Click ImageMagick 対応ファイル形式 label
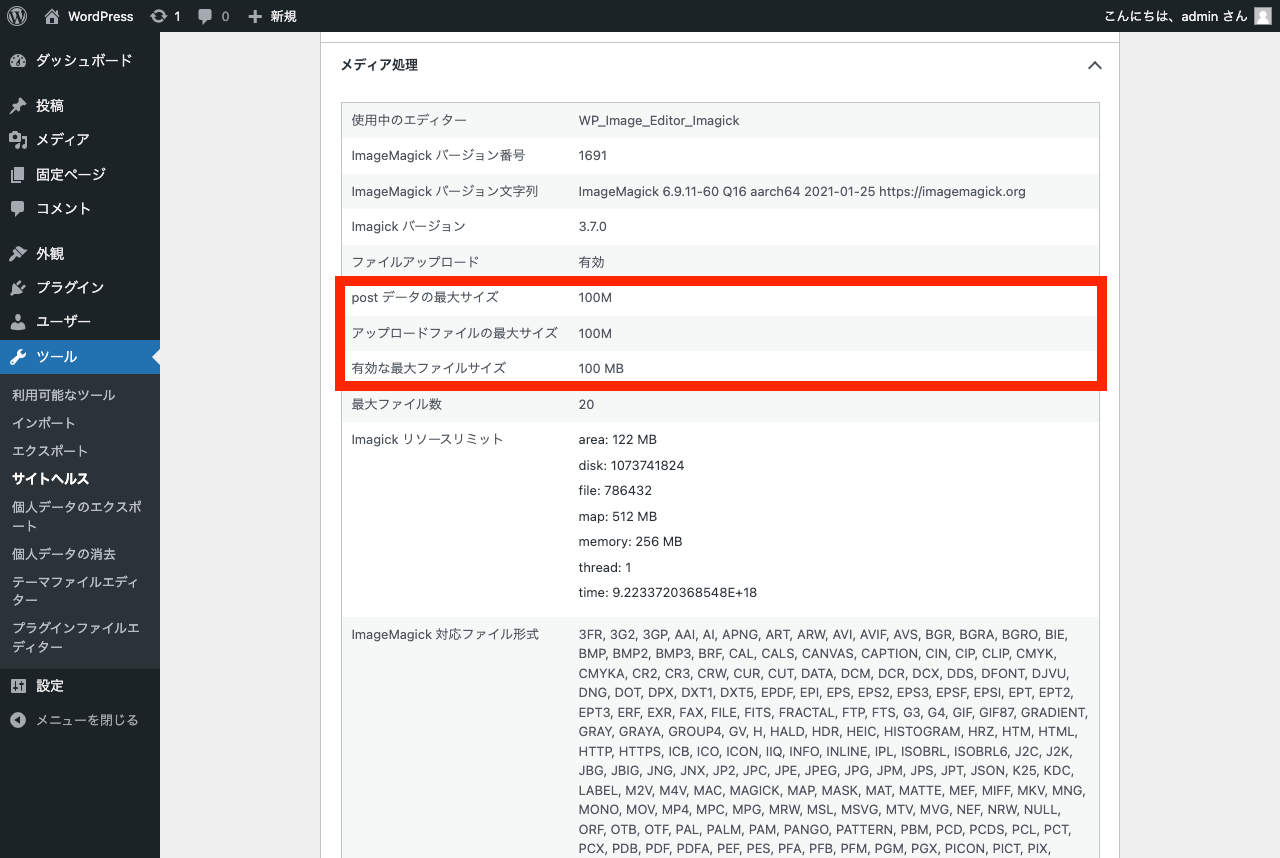The height and width of the screenshot is (858, 1280). point(445,634)
